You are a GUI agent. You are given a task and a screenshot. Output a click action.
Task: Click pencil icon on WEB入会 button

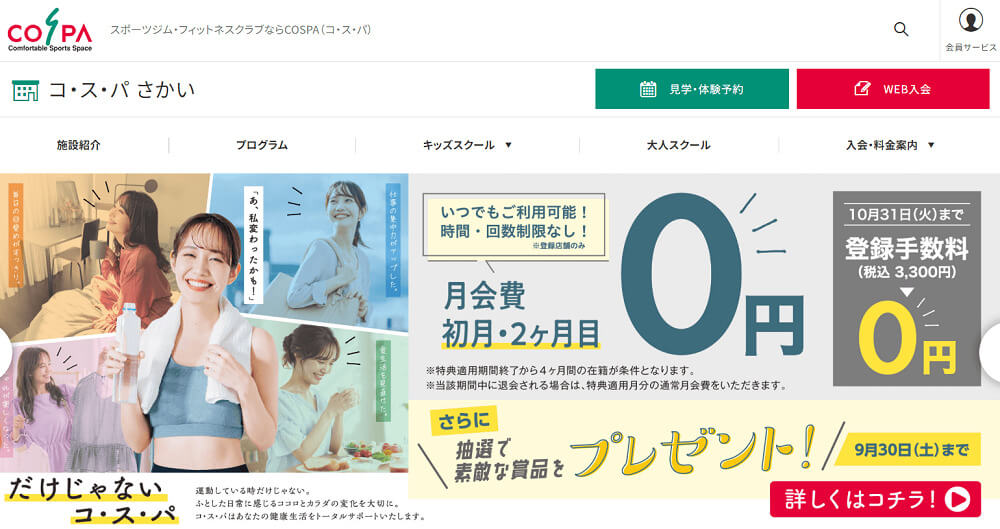pyautogui.click(x=862, y=89)
